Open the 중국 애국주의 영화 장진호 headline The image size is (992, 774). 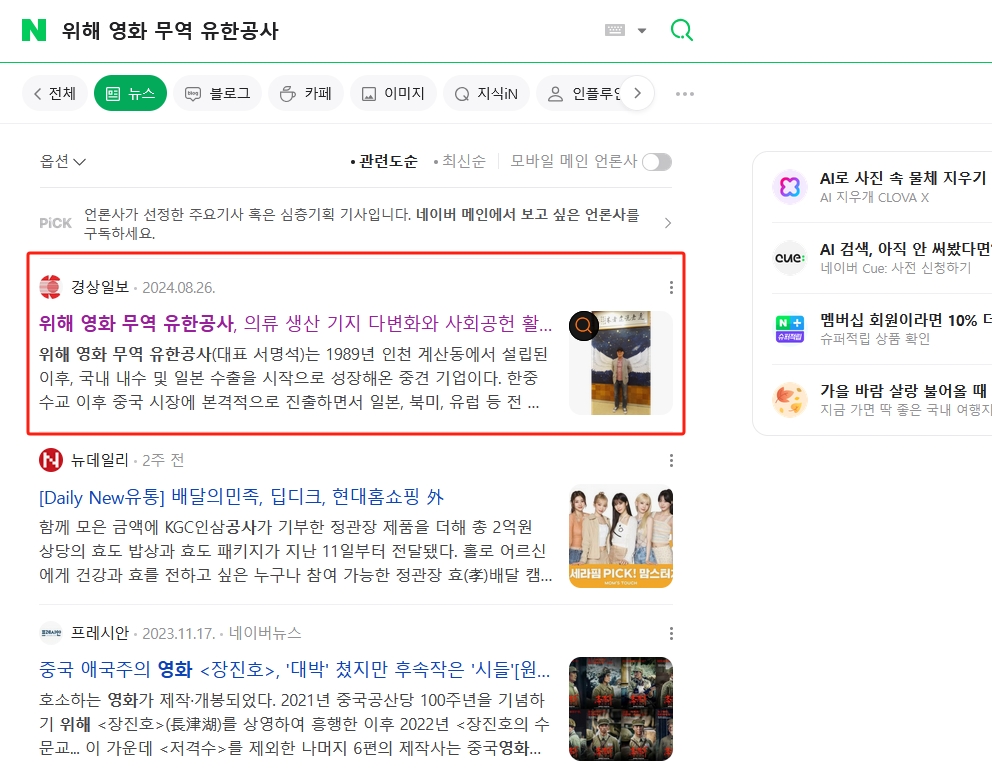(x=295, y=670)
